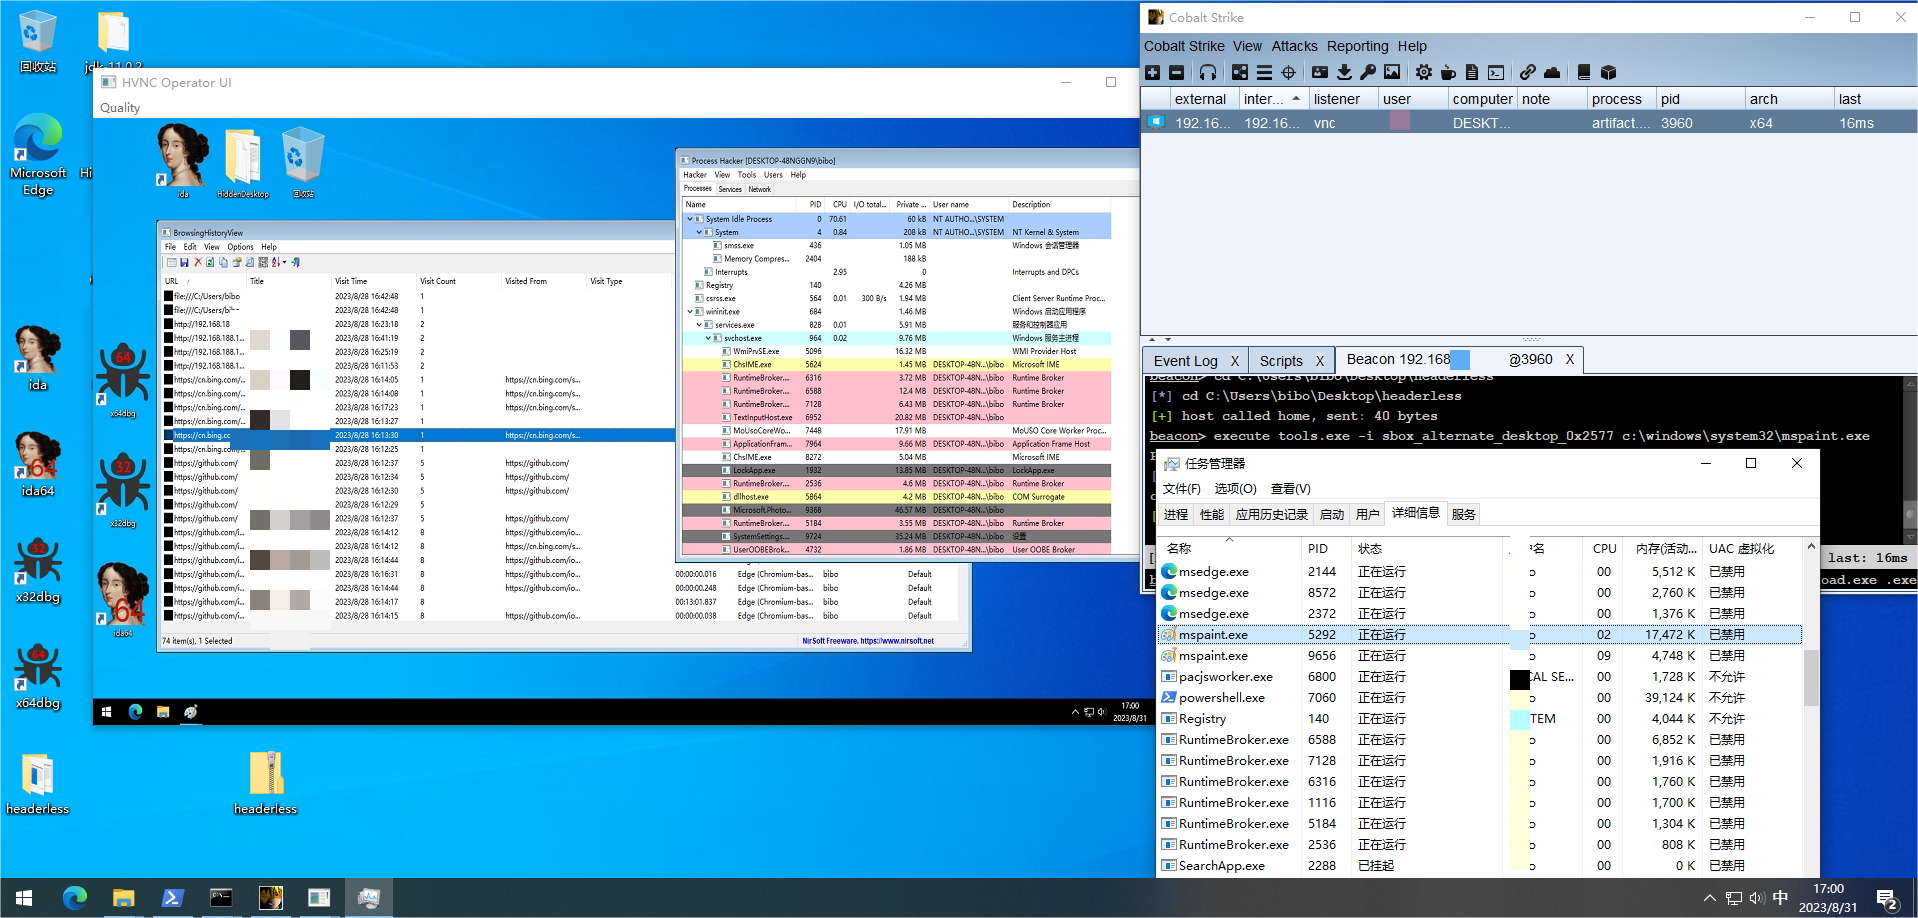Open the Attacks menu

(1294, 46)
